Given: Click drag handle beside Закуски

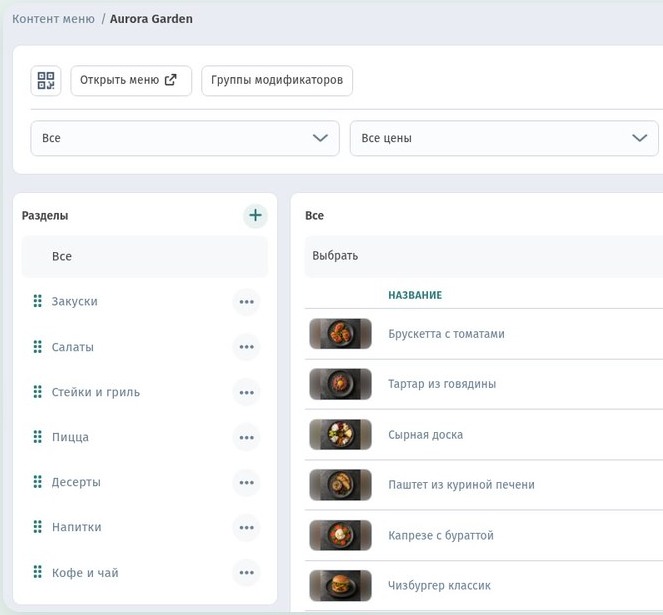Looking at the screenshot, I should 38,301.
